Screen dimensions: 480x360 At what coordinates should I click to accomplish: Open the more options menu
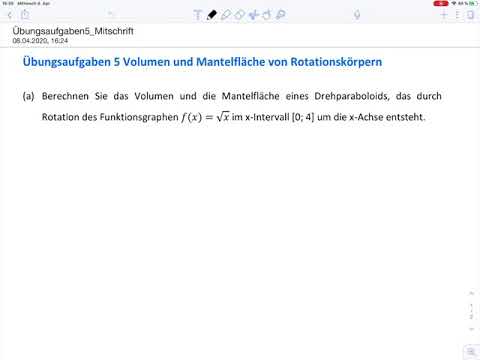click(x=458, y=15)
